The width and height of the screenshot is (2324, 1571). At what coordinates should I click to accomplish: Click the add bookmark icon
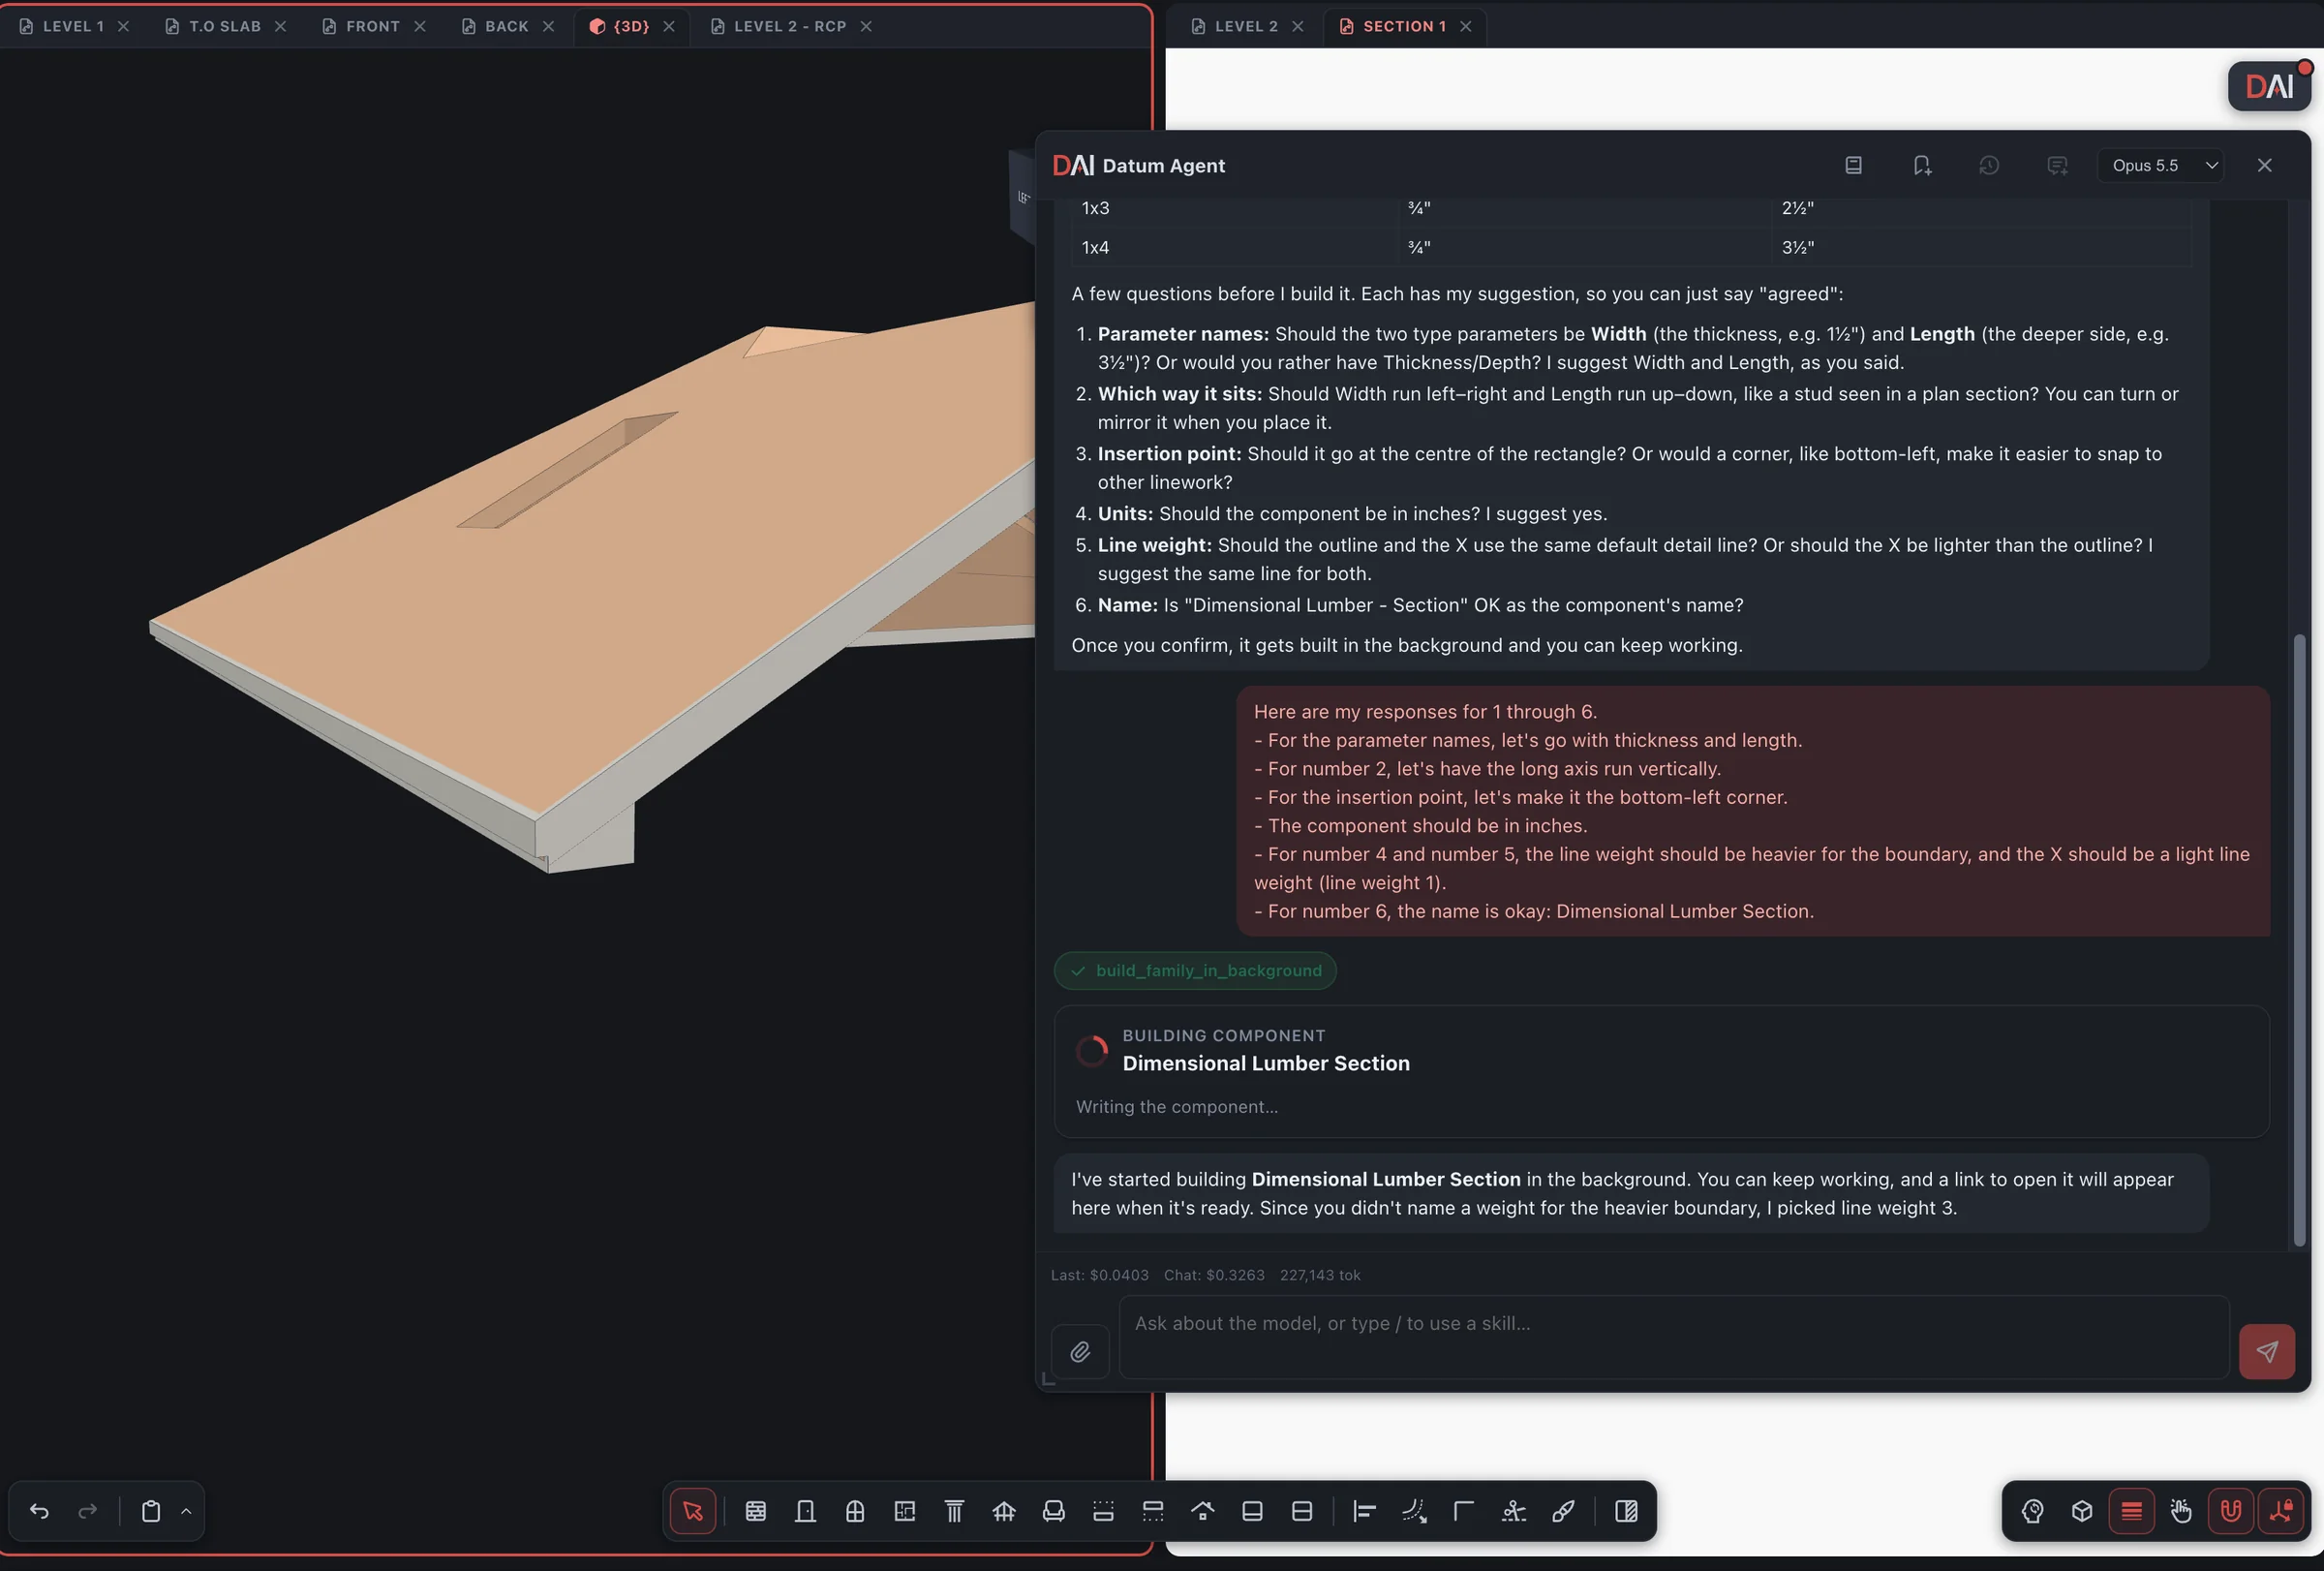pyautogui.click(x=1921, y=165)
